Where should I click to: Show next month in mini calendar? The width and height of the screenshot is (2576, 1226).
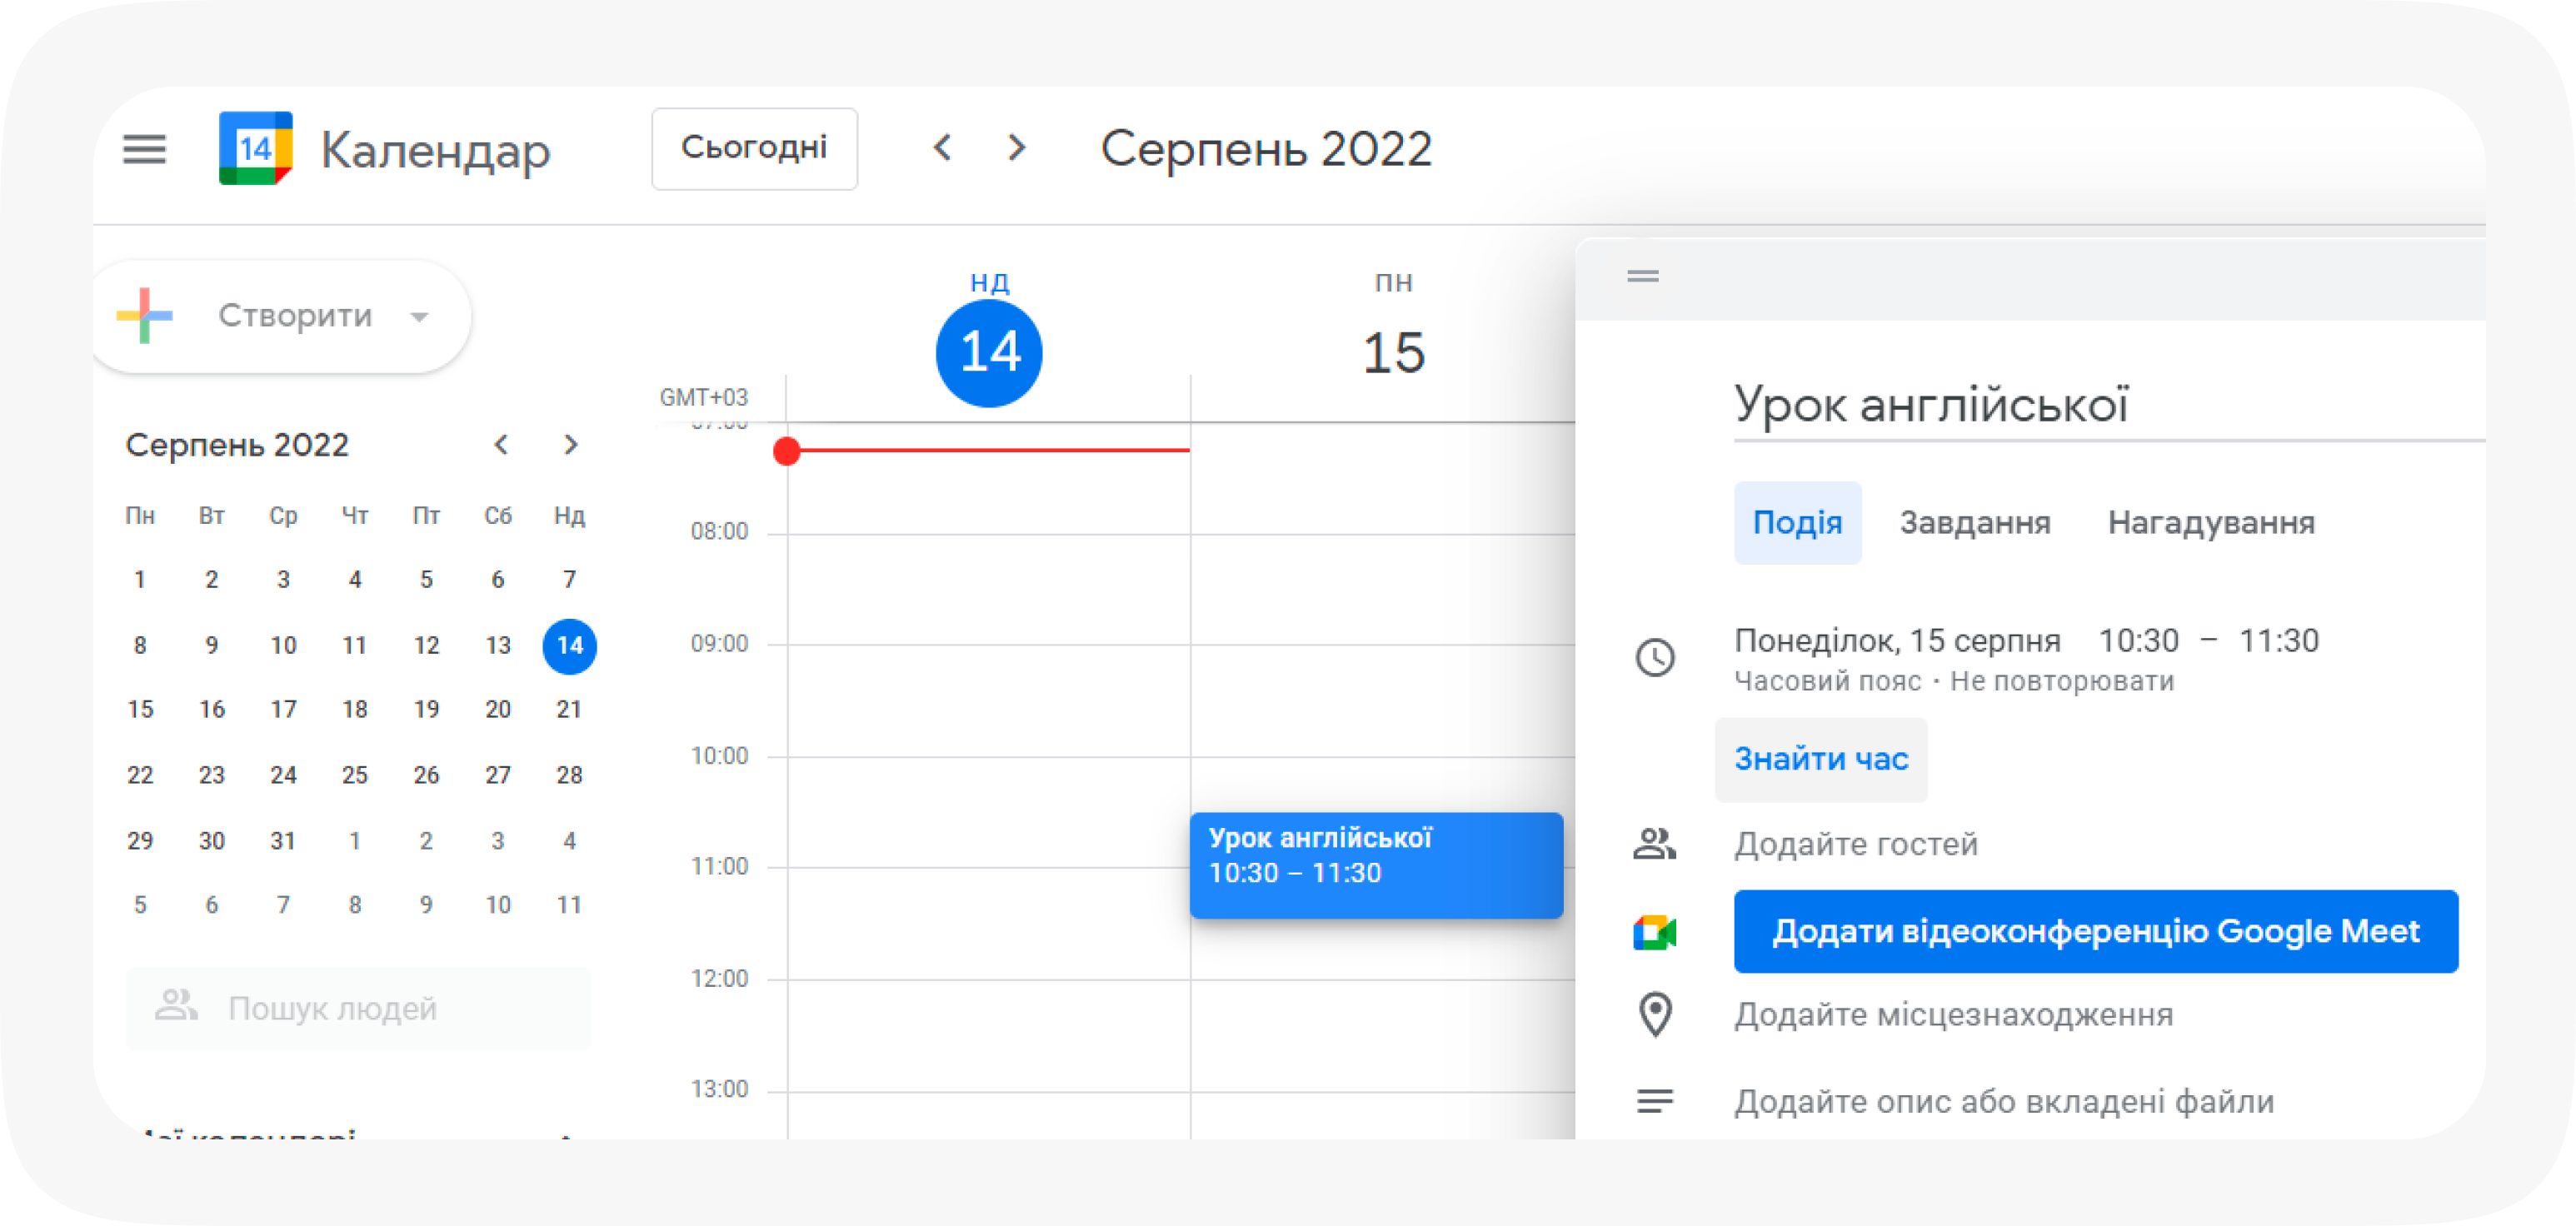point(571,445)
